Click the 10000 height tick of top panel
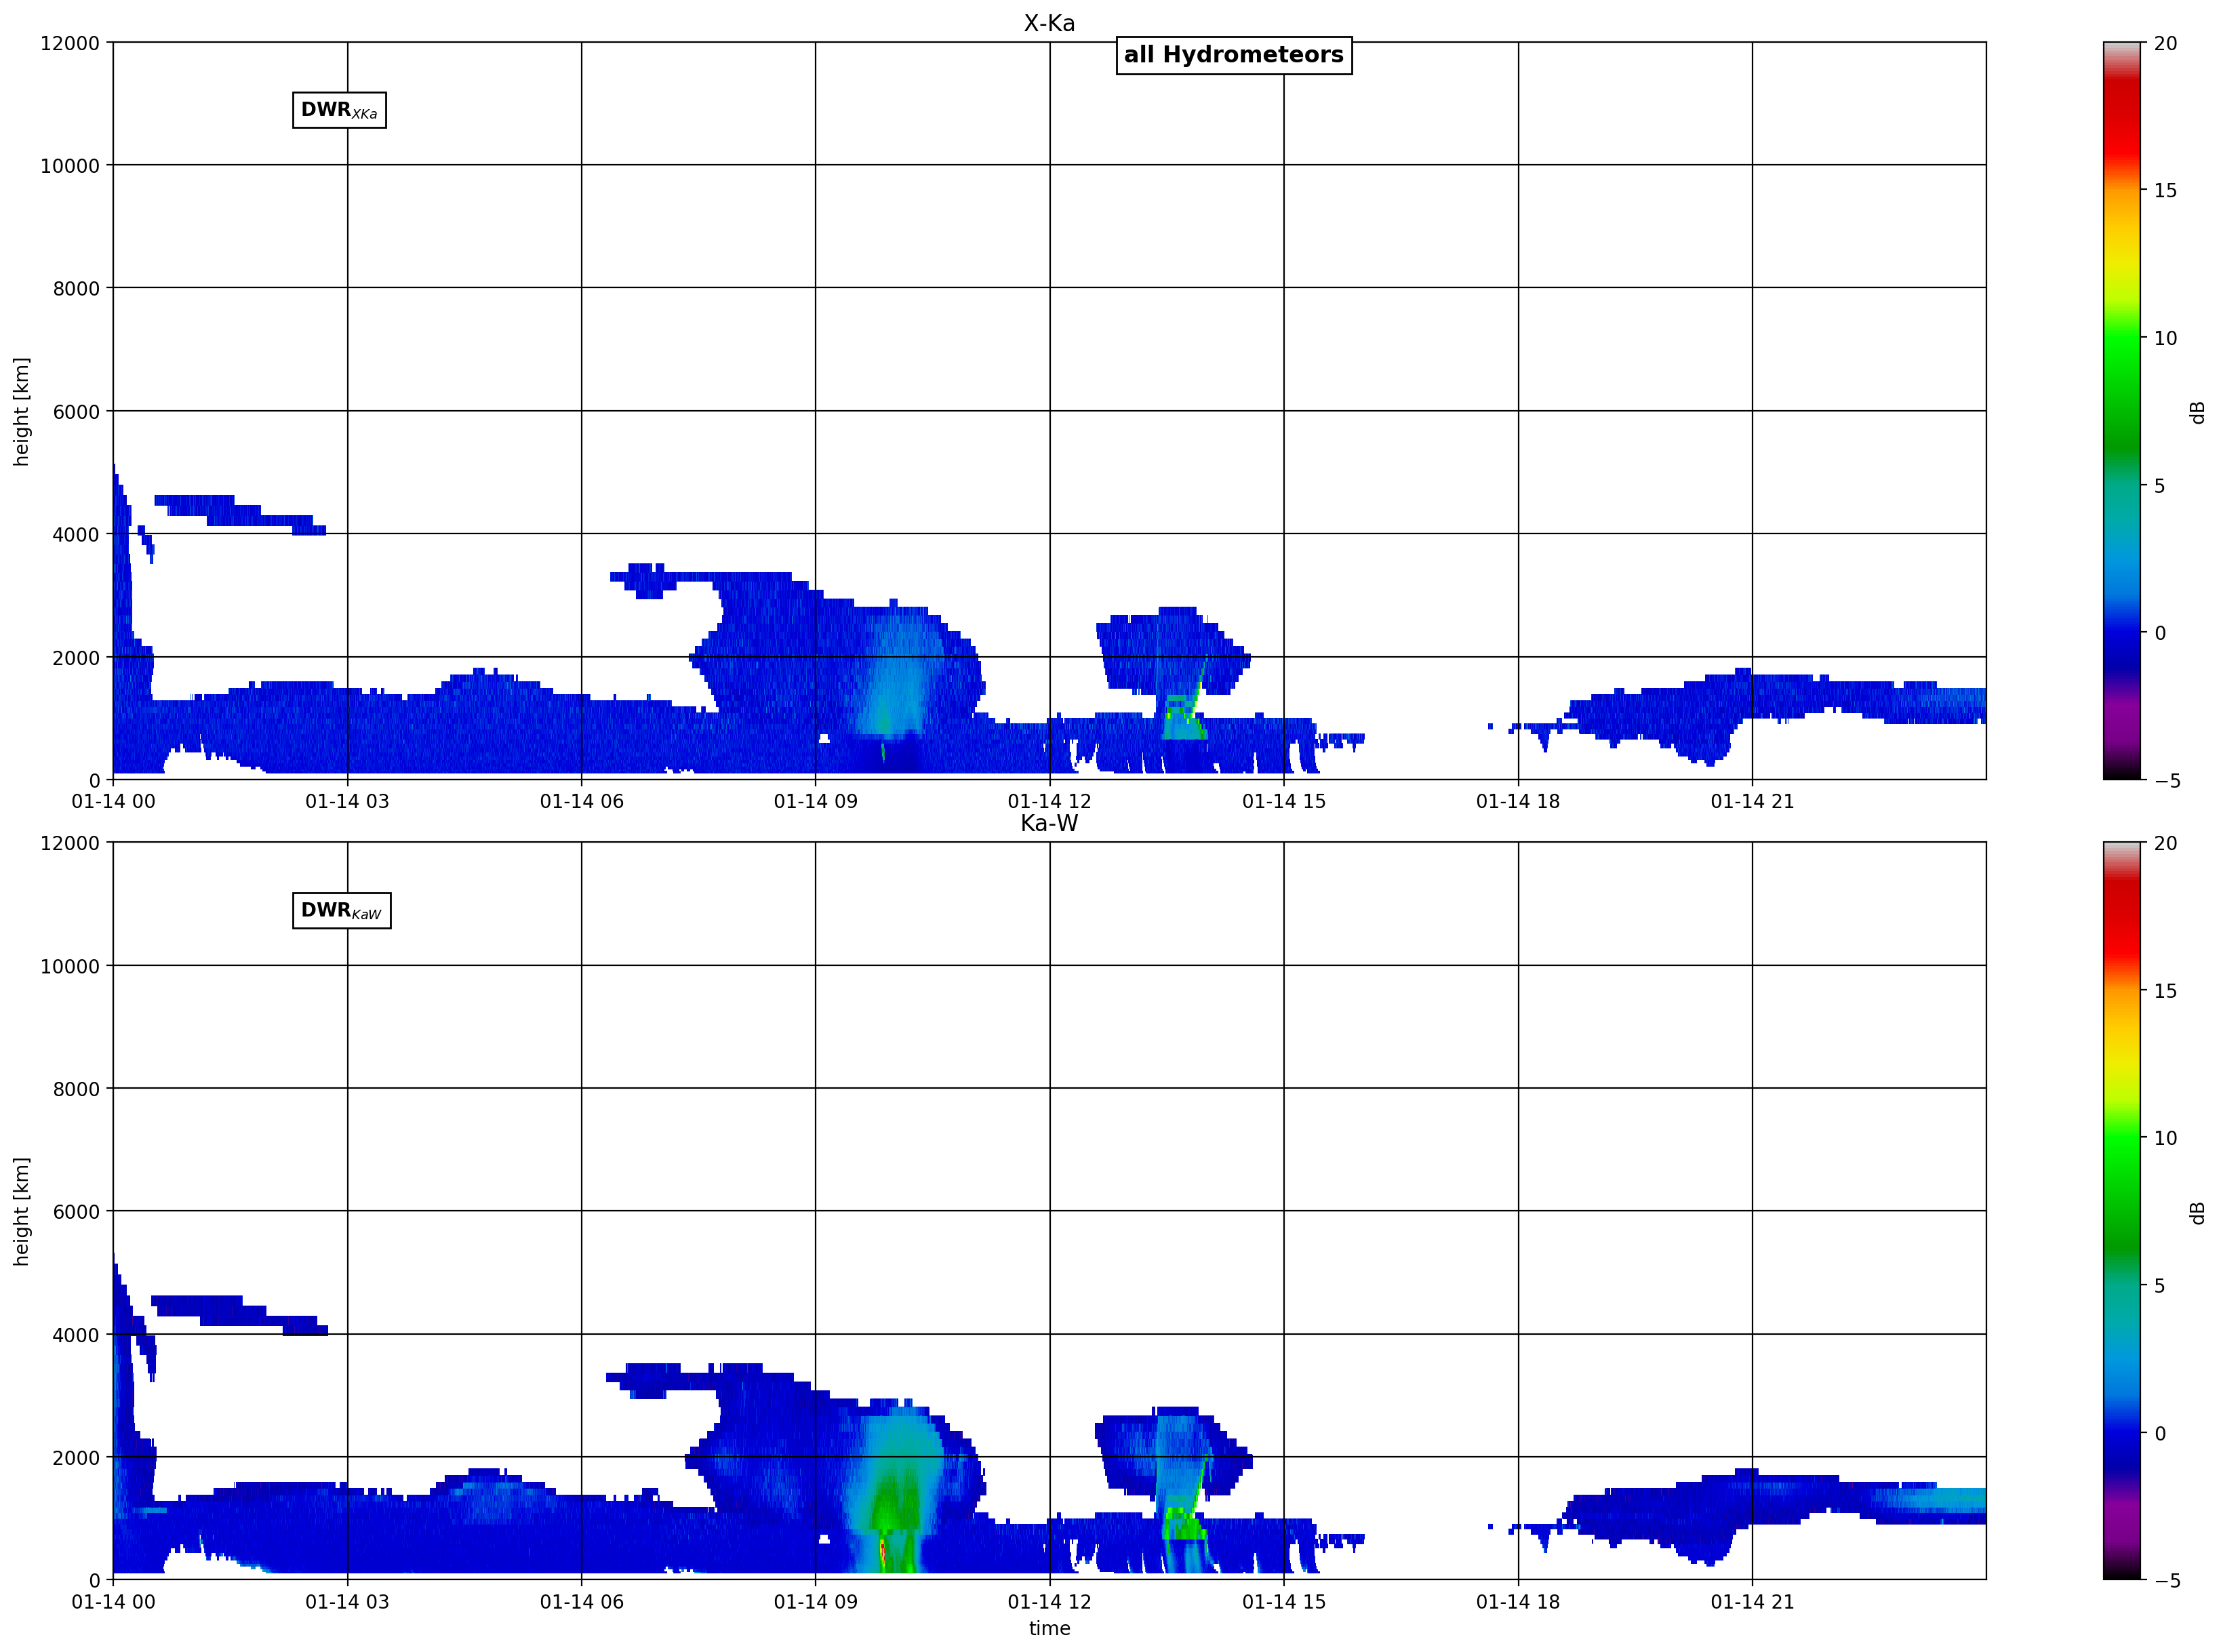Viewport: 2221px width, 1652px height. point(70,166)
